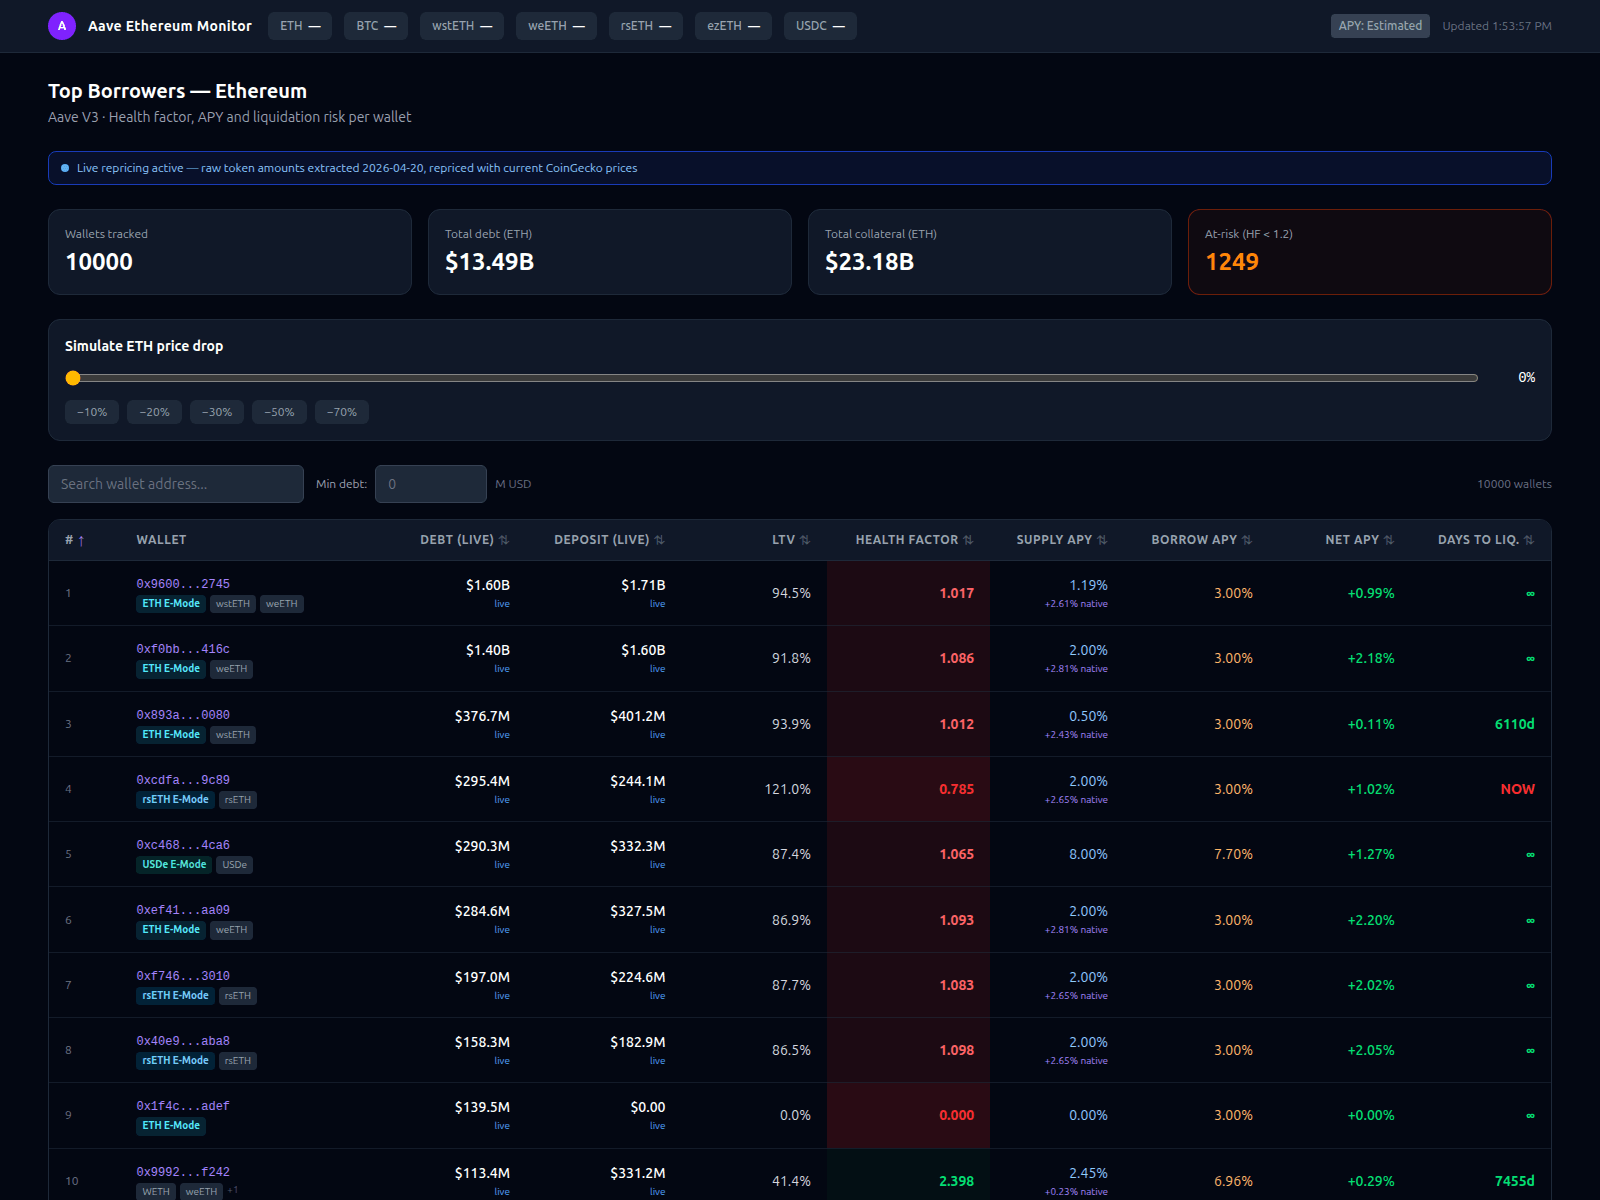Apply the −70% price drop preset
This screenshot has height=1200, width=1600.
click(342, 412)
